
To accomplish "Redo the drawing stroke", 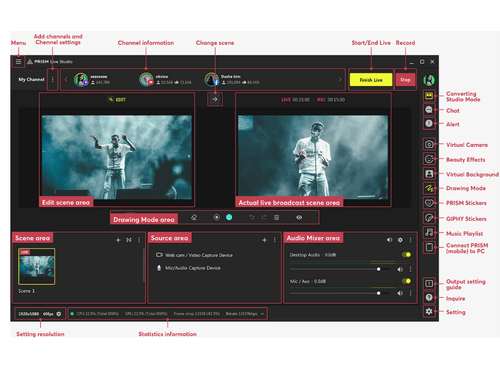I will pyautogui.click(x=264, y=217).
